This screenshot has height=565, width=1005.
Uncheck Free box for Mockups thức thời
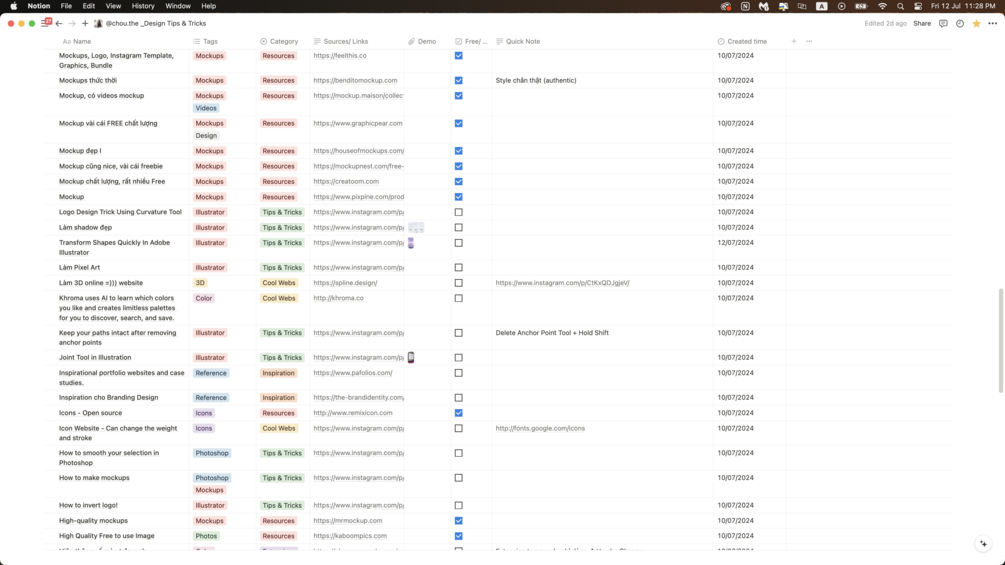pyautogui.click(x=458, y=81)
